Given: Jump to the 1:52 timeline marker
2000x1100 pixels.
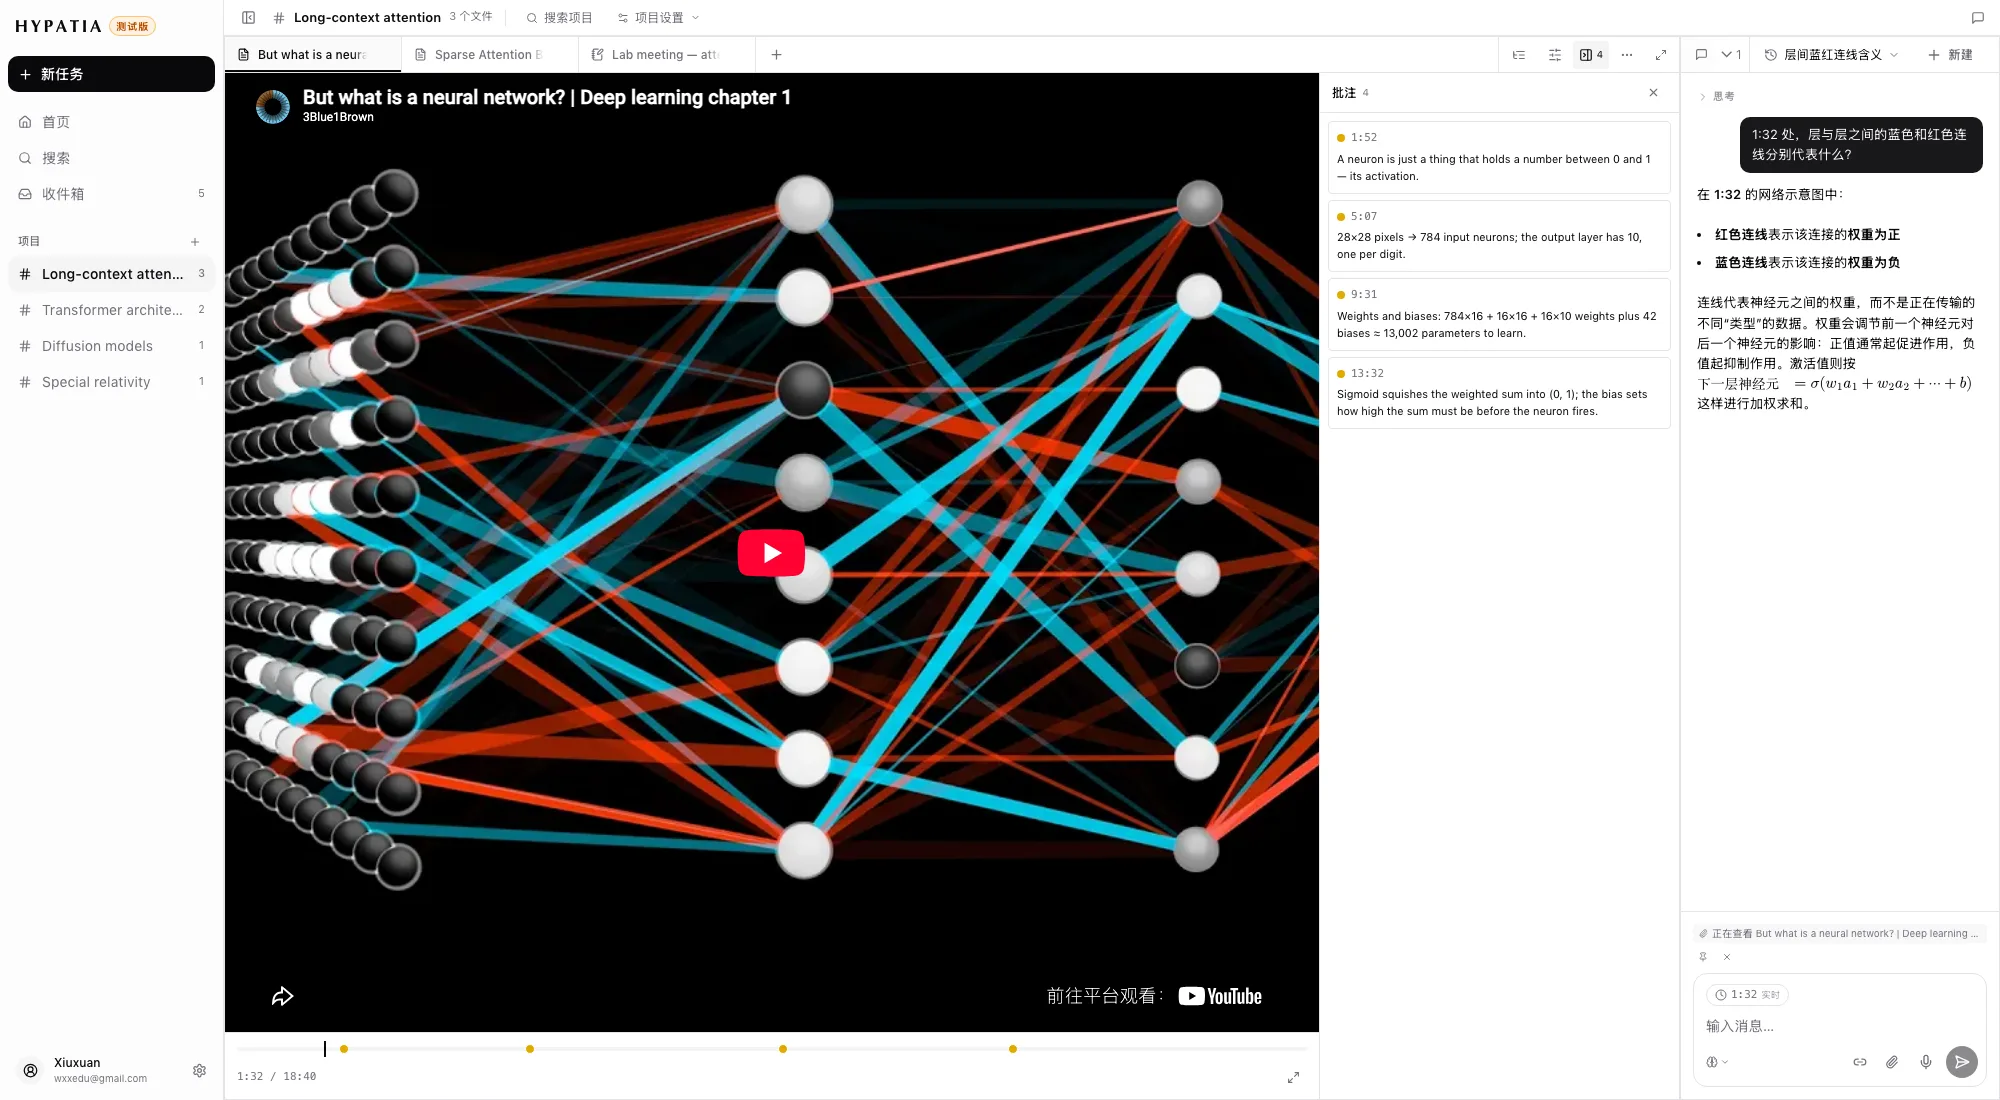Looking at the screenshot, I should pos(344,1049).
